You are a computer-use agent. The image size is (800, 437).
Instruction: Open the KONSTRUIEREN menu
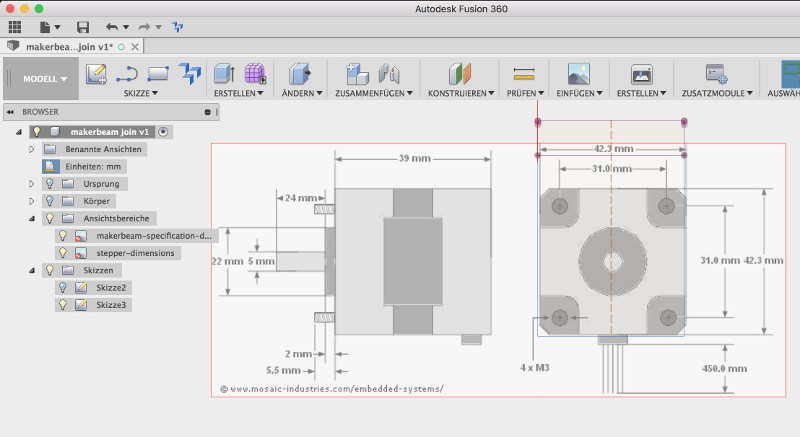pyautogui.click(x=461, y=93)
